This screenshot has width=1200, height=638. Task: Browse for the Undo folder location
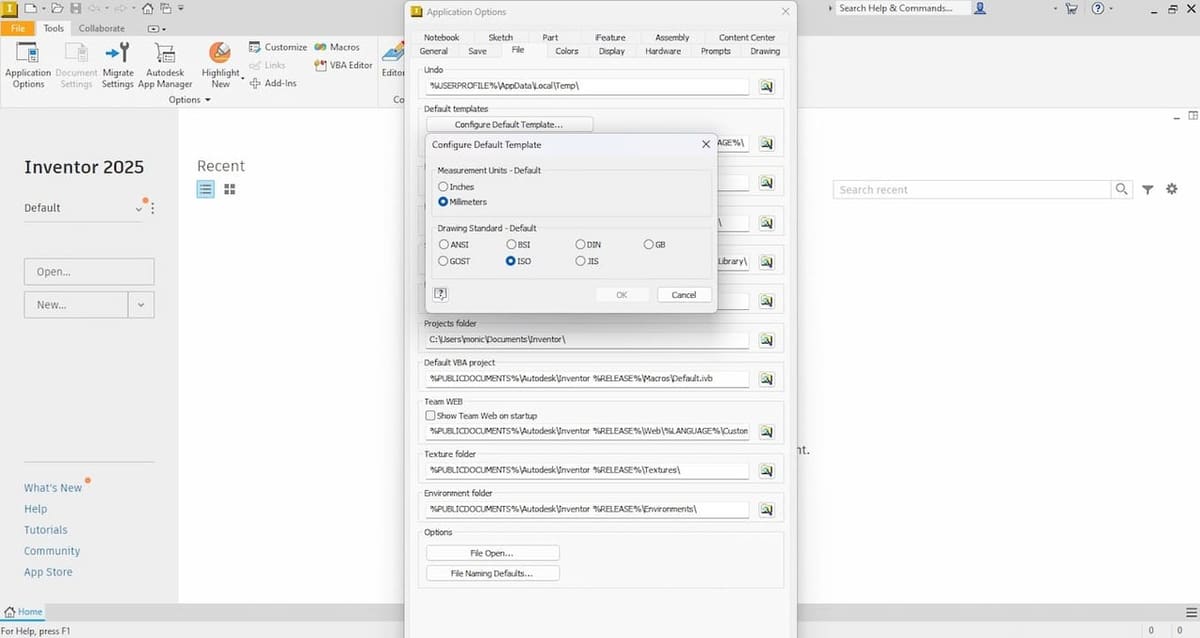tap(766, 87)
